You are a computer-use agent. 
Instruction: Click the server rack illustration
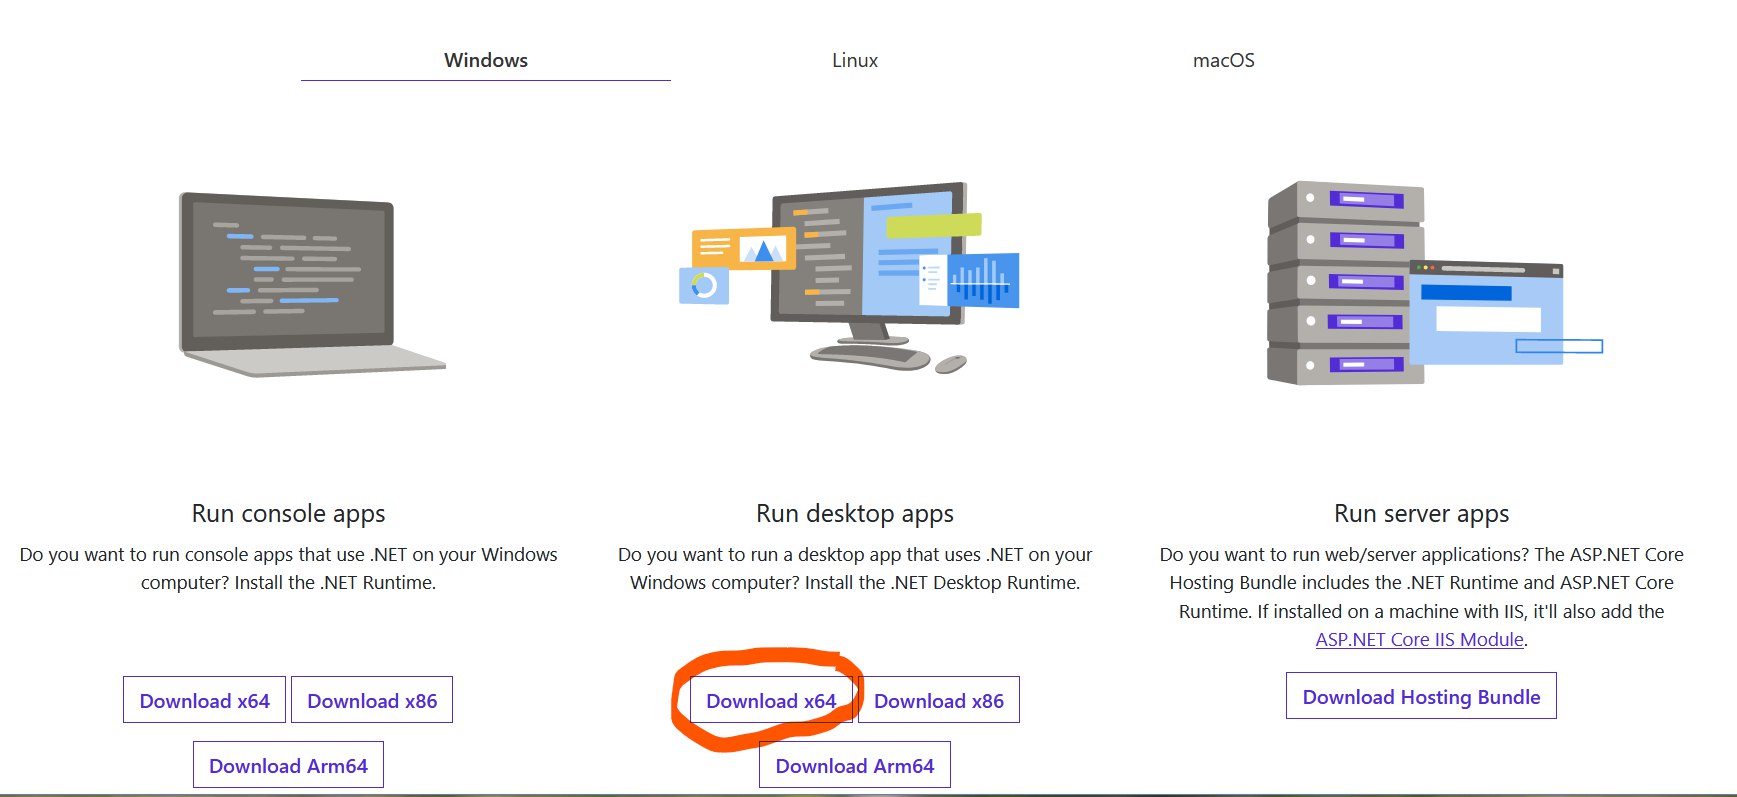tap(1435, 283)
